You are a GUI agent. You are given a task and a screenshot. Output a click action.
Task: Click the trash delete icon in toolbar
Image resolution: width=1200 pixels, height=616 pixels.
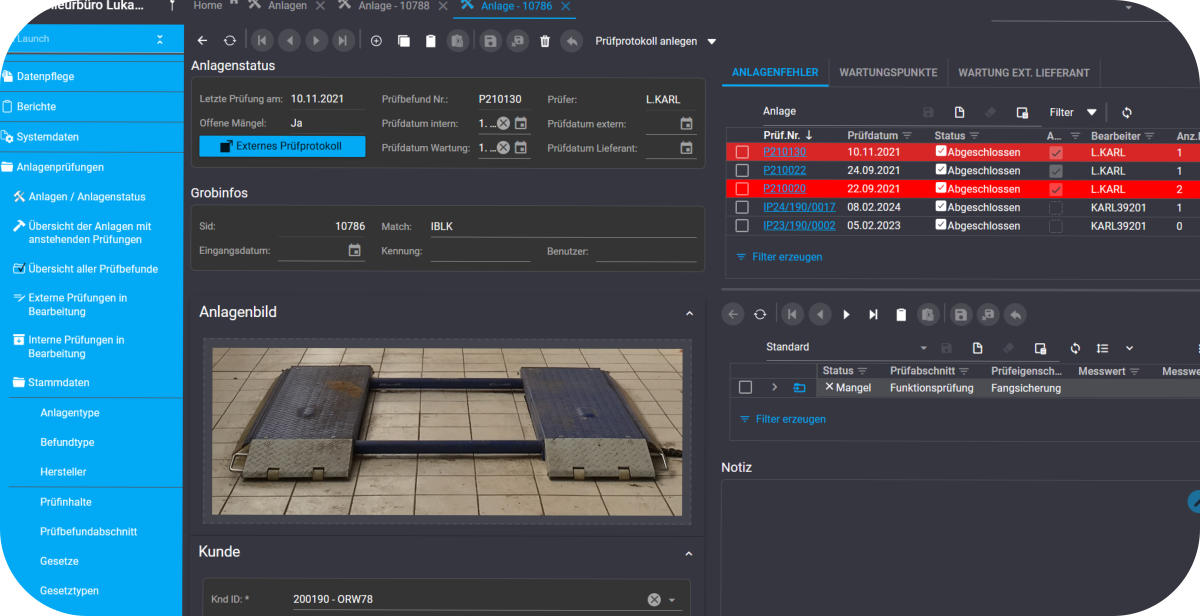[545, 41]
